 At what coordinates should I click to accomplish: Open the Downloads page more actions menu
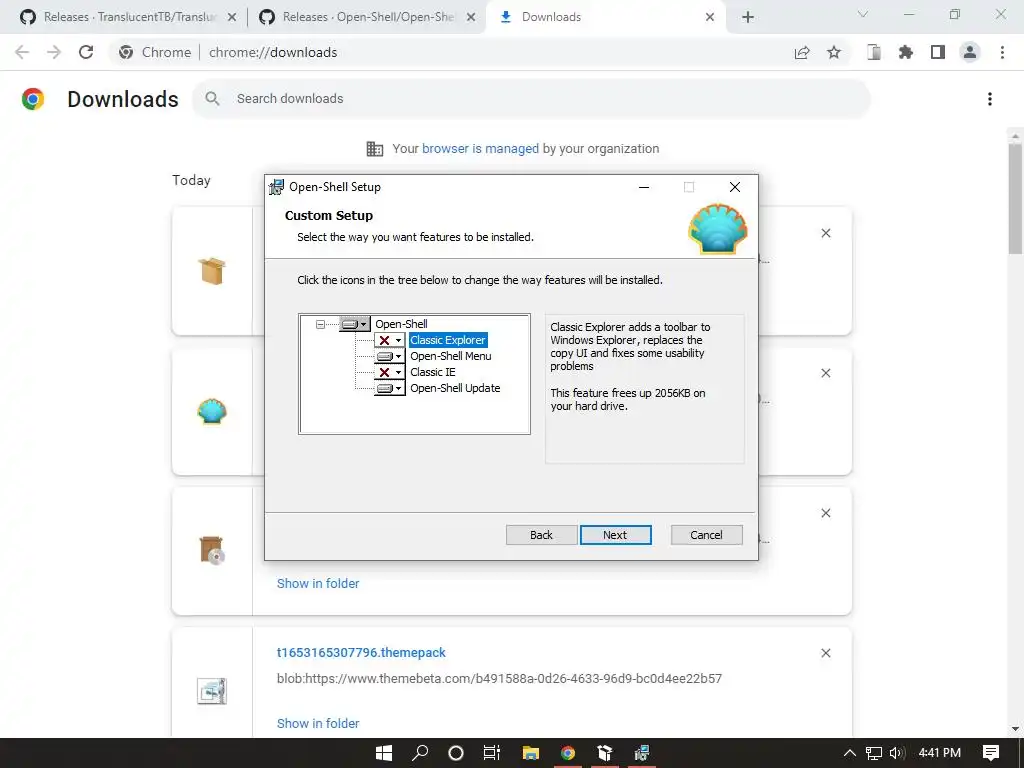coord(990,99)
